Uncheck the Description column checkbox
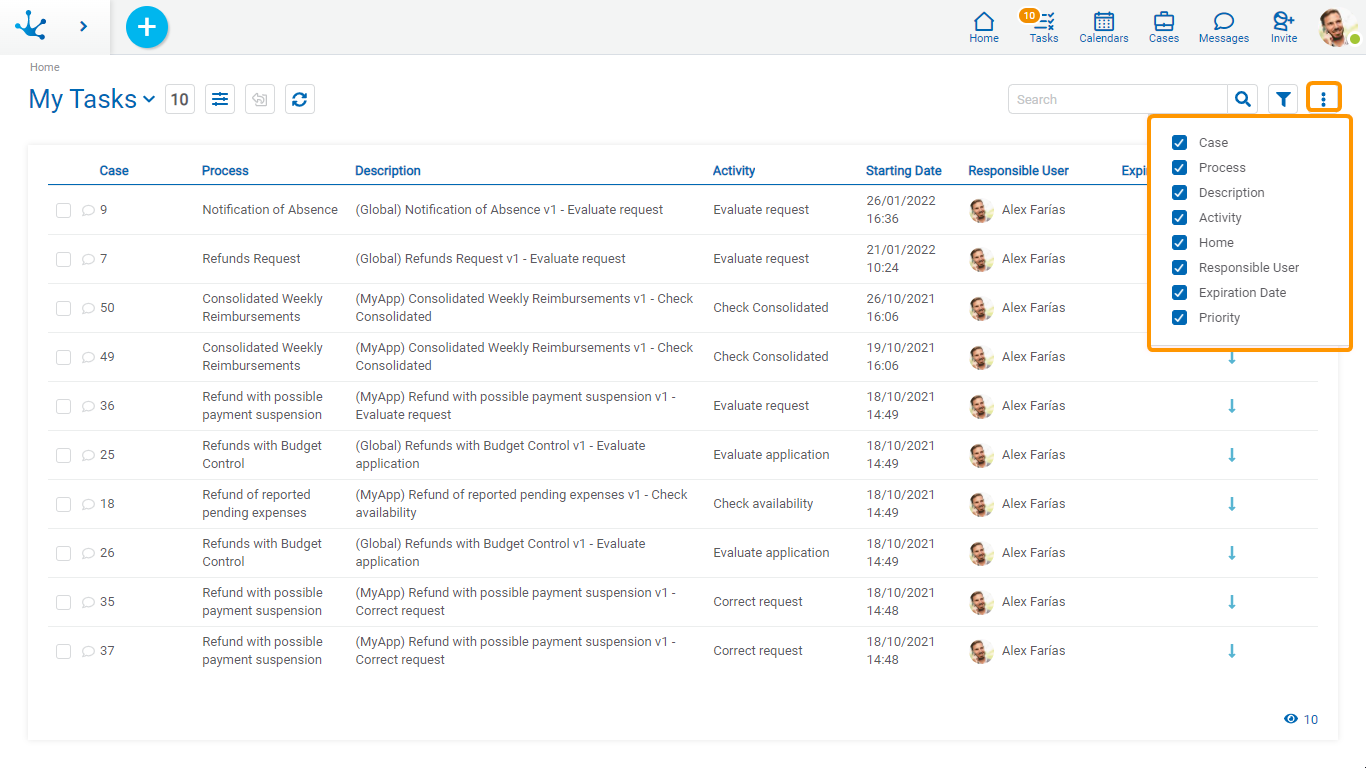This screenshot has width=1366, height=768. 1179,193
